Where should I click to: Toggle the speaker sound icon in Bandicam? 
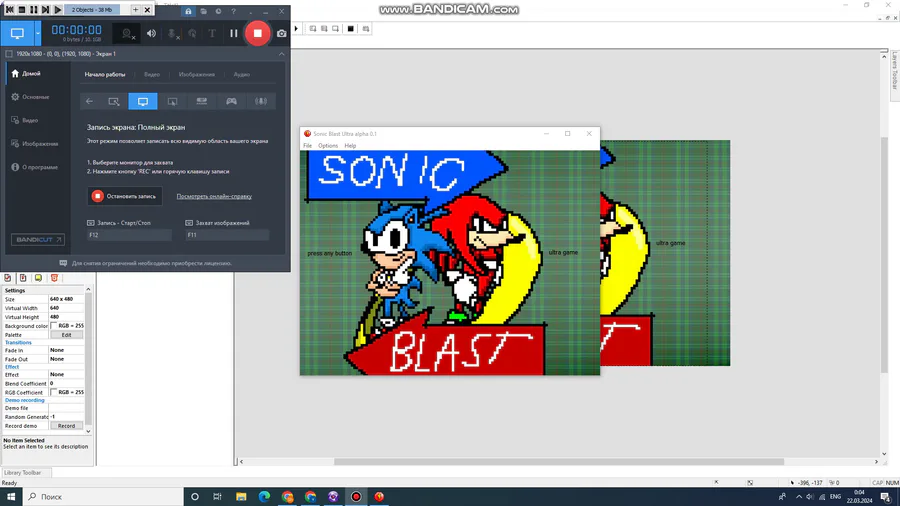(152, 33)
